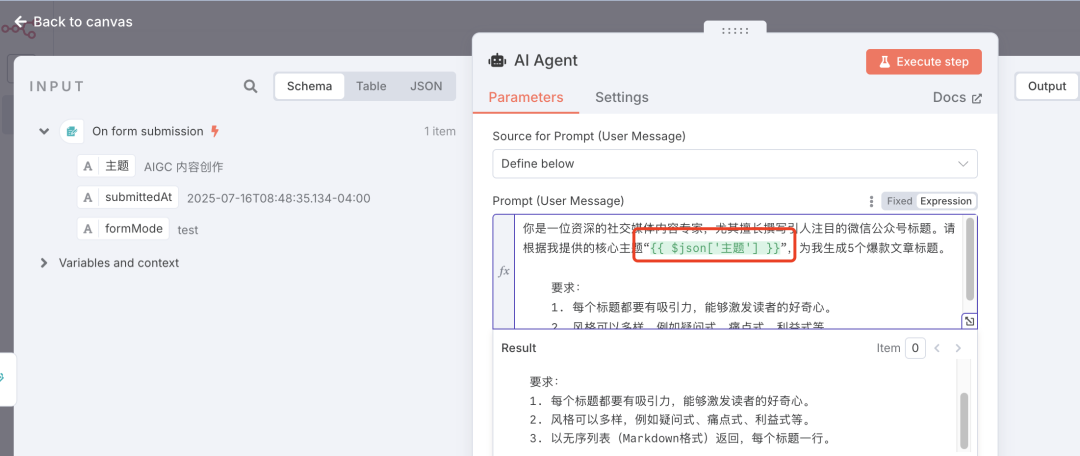
Task: Click the INPUT panel heading
Action: pyautogui.click(x=57, y=87)
